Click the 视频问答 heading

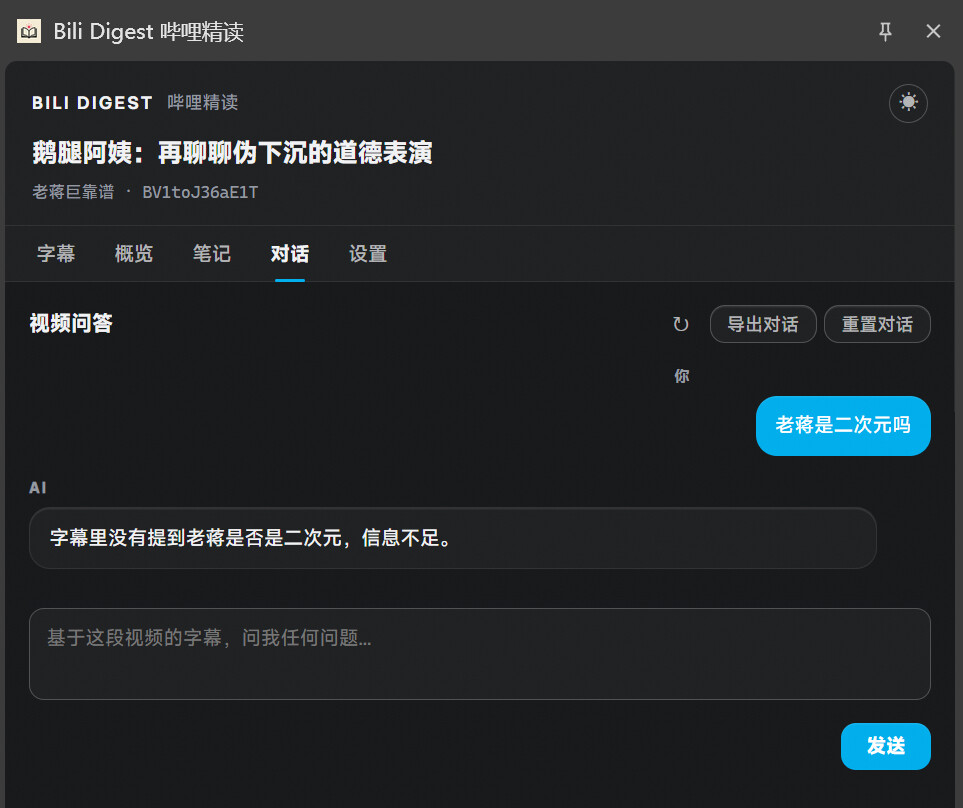71,324
